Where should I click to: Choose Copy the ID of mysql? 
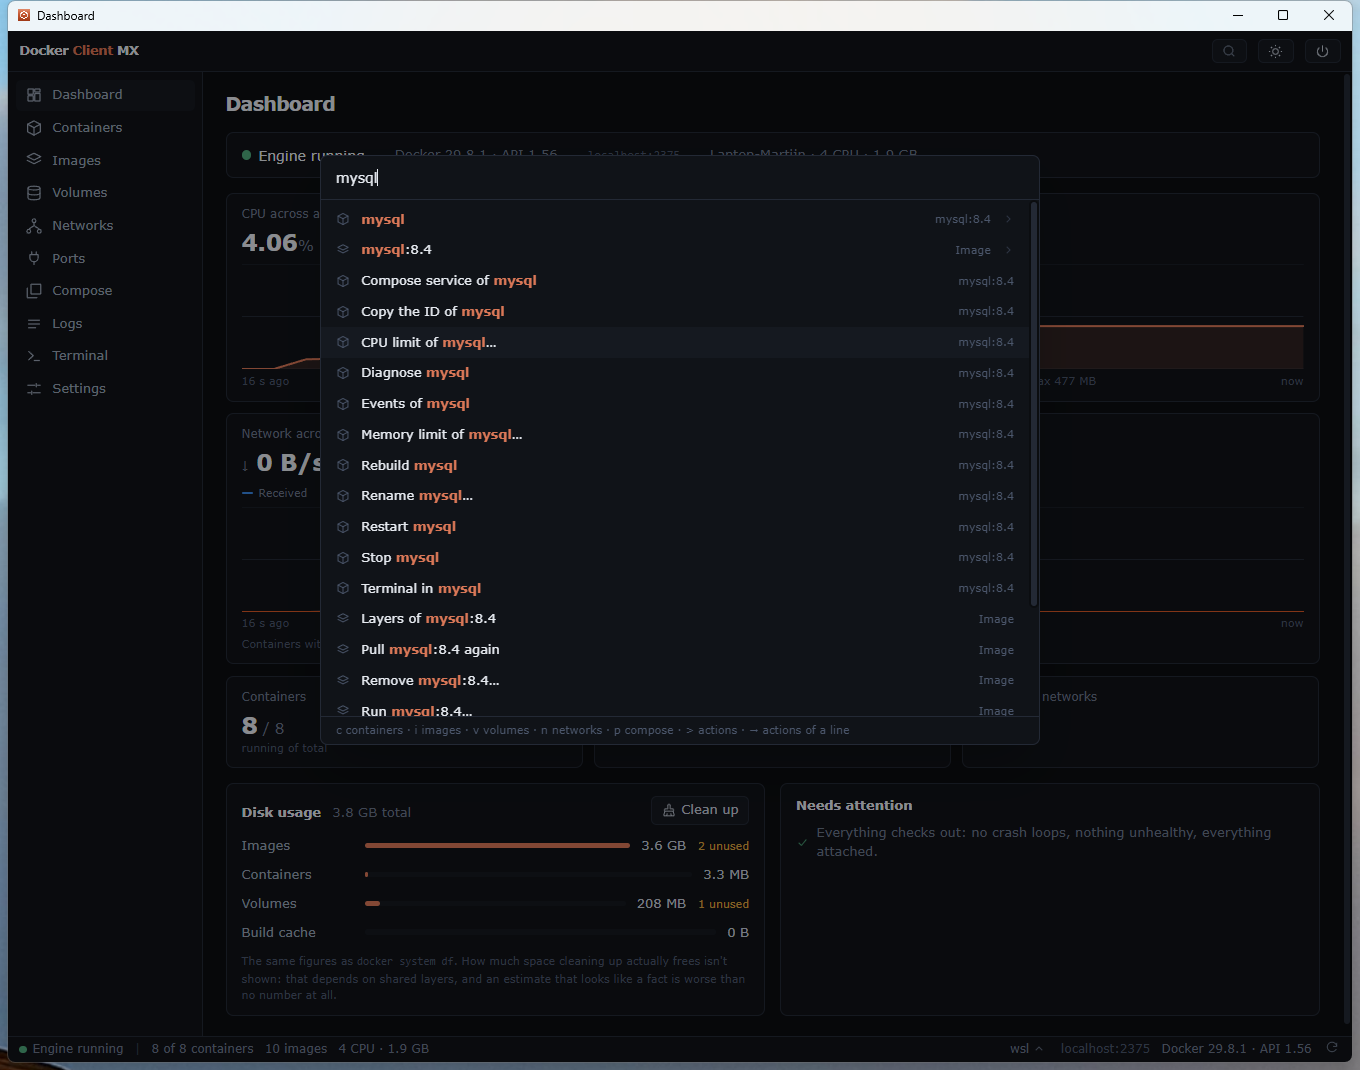click(x=675, y=312)
